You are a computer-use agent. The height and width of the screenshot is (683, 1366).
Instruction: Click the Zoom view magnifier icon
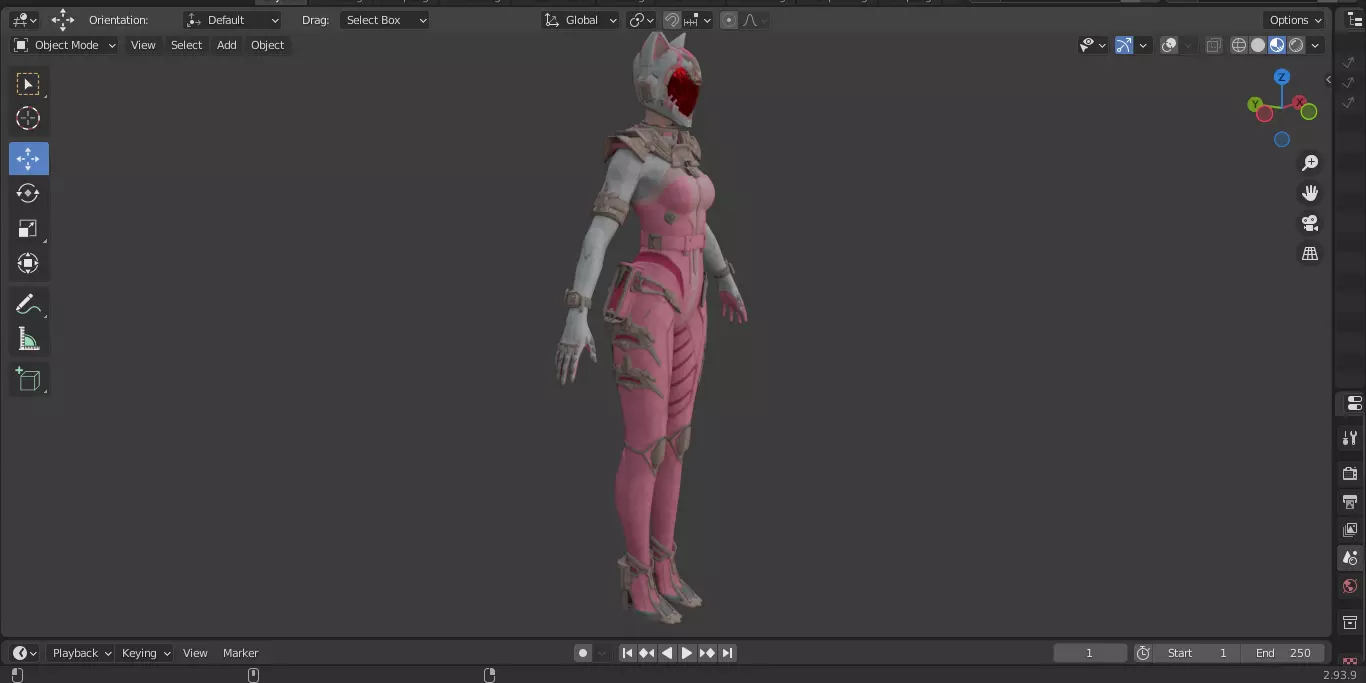1310,163
